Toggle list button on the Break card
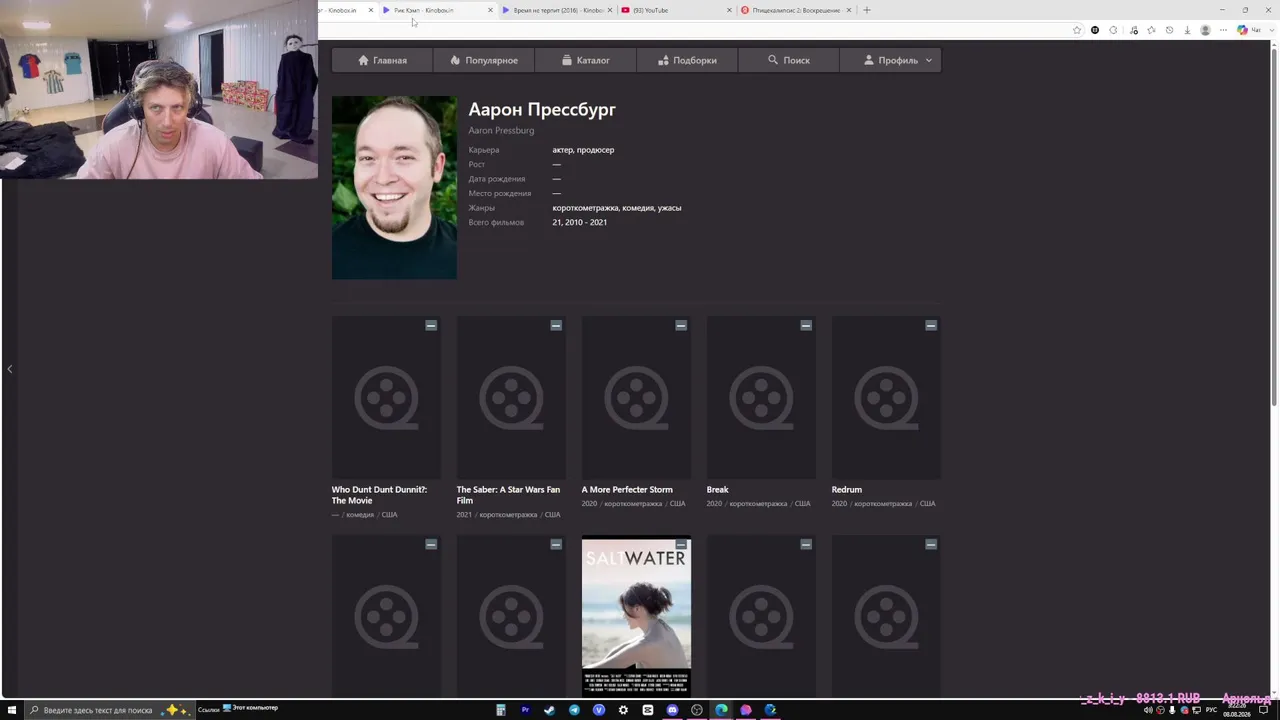 [x=806, y=325]
